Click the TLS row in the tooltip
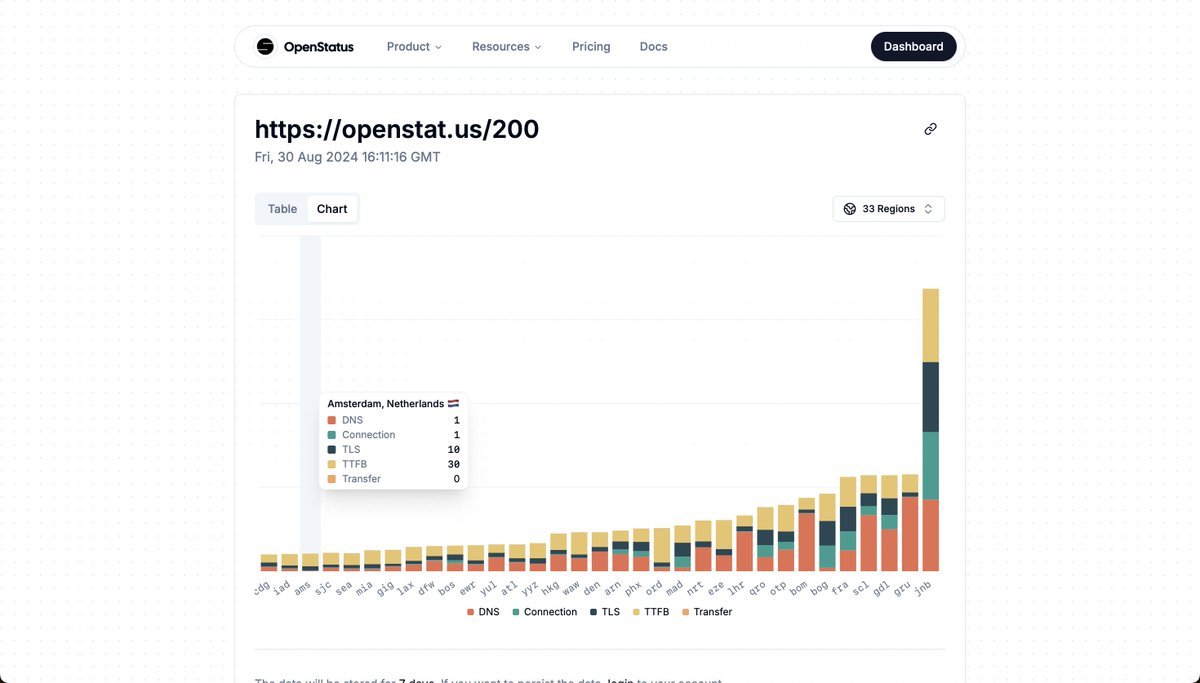 pos(394,450)
